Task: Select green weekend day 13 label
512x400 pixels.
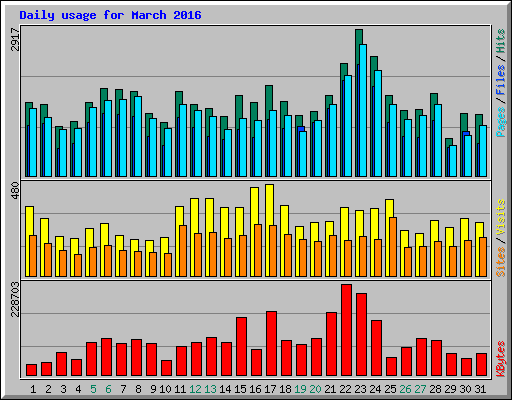Action: coord(210,389)
